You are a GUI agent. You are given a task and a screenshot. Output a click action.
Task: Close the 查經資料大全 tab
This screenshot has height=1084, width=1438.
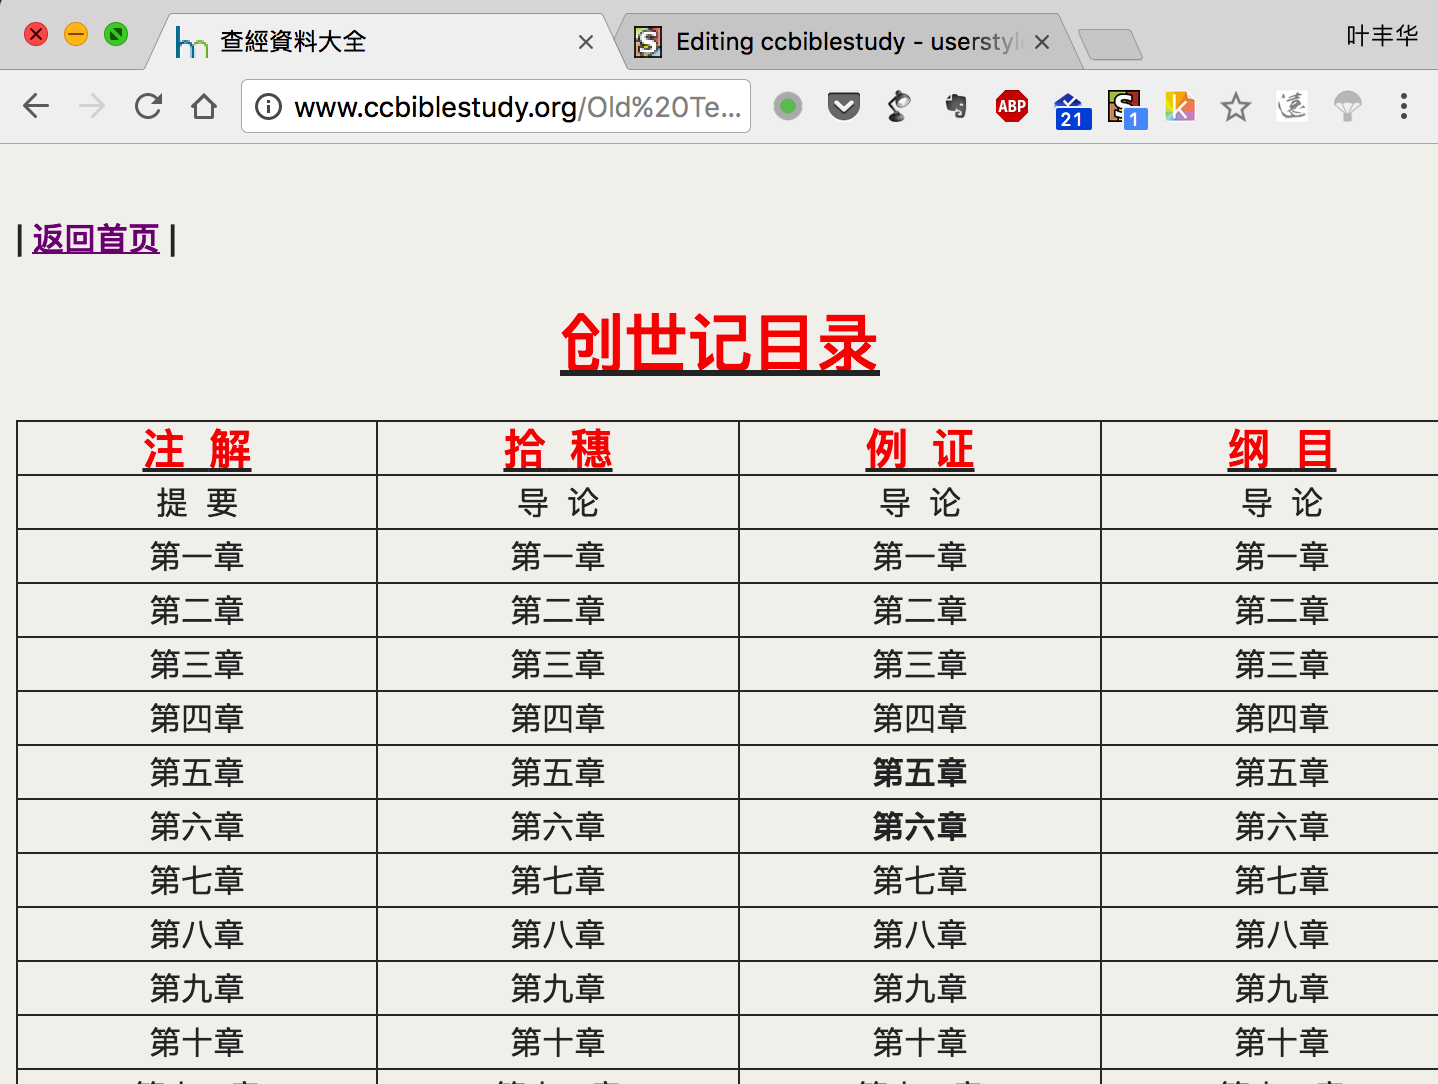coord(586,42)
